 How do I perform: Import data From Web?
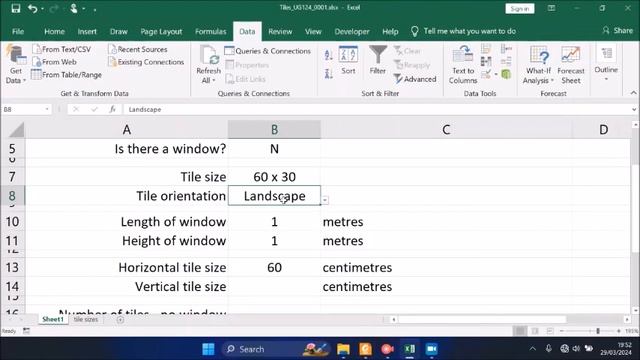point(54,62)
